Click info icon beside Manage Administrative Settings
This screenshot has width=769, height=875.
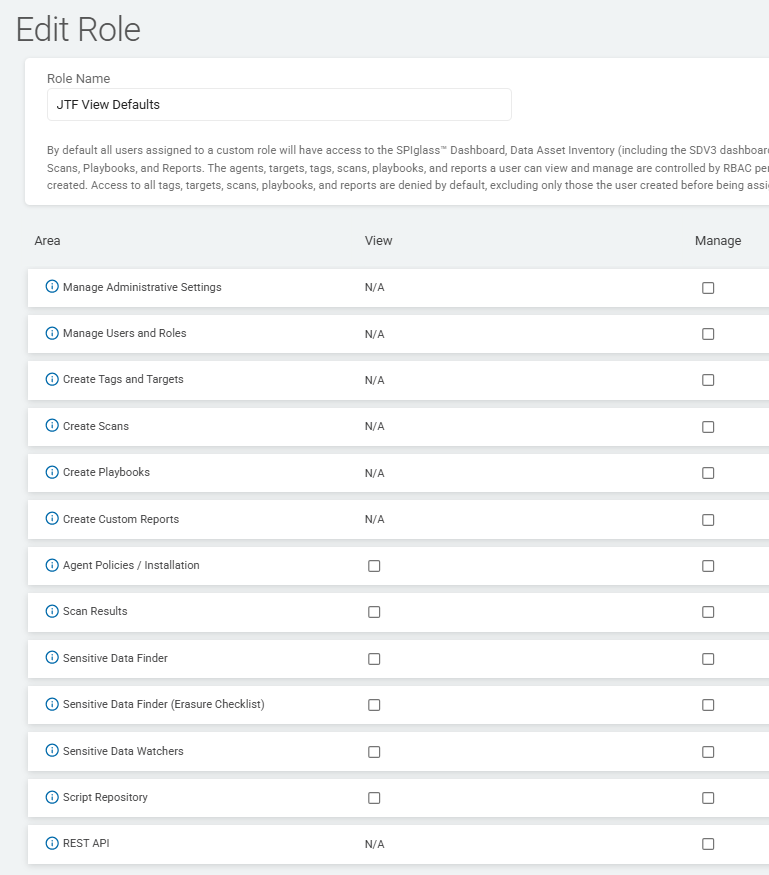point(53,287)
